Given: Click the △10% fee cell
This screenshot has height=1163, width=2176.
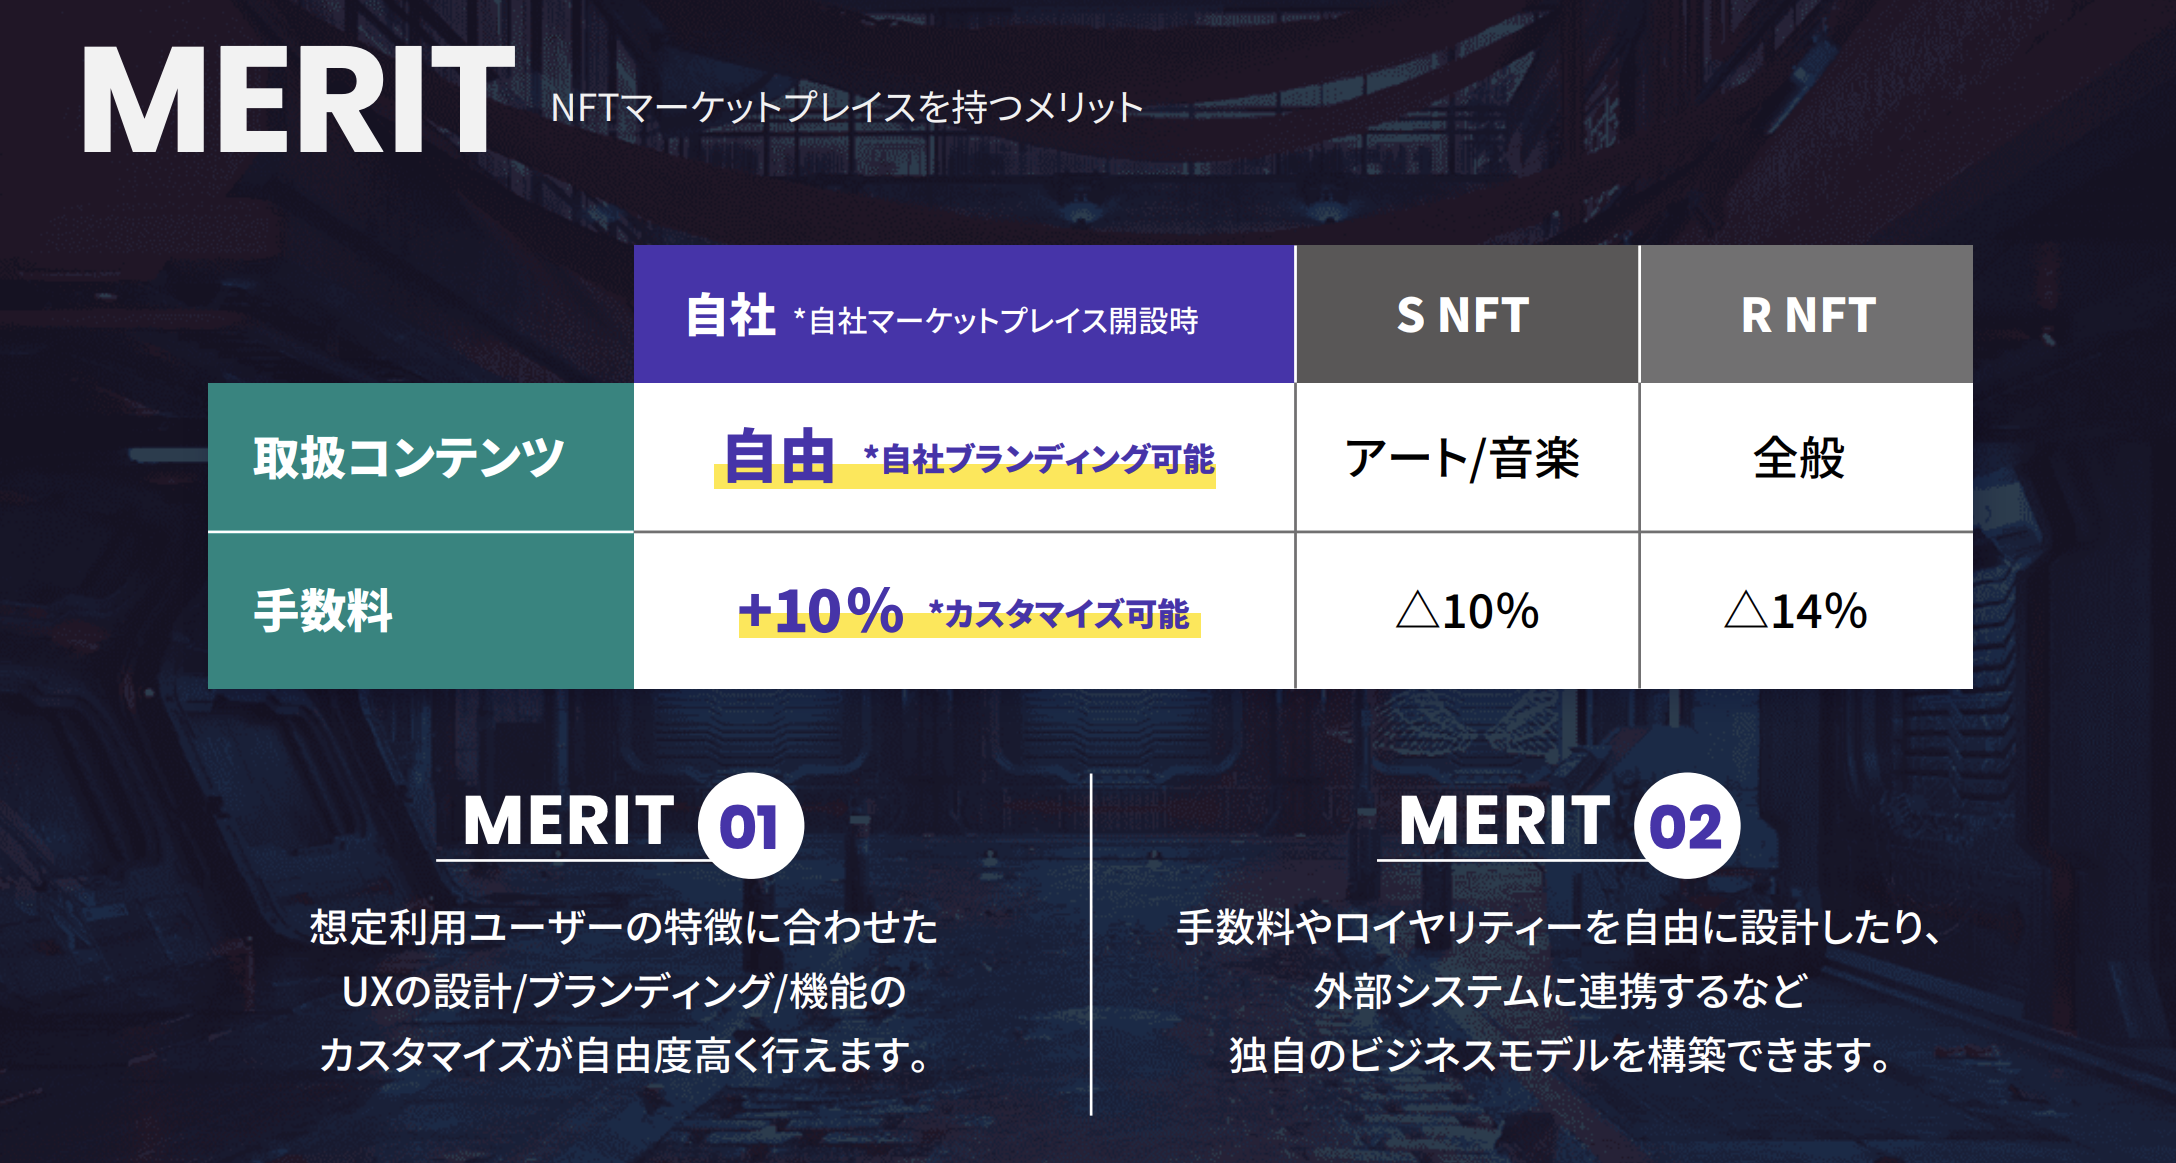Looking at the screenshot, I should [1467, 611].
